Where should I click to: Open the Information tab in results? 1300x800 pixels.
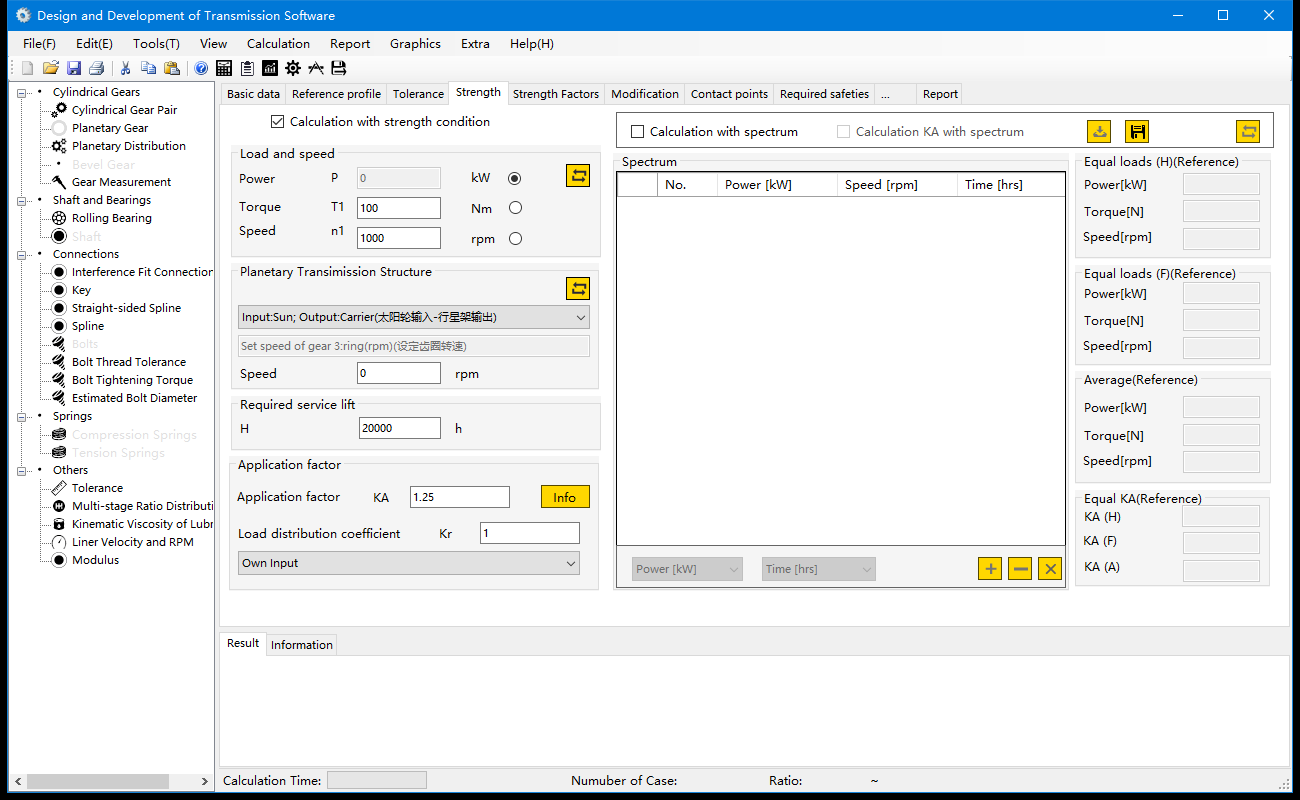(x=302, y=645)
